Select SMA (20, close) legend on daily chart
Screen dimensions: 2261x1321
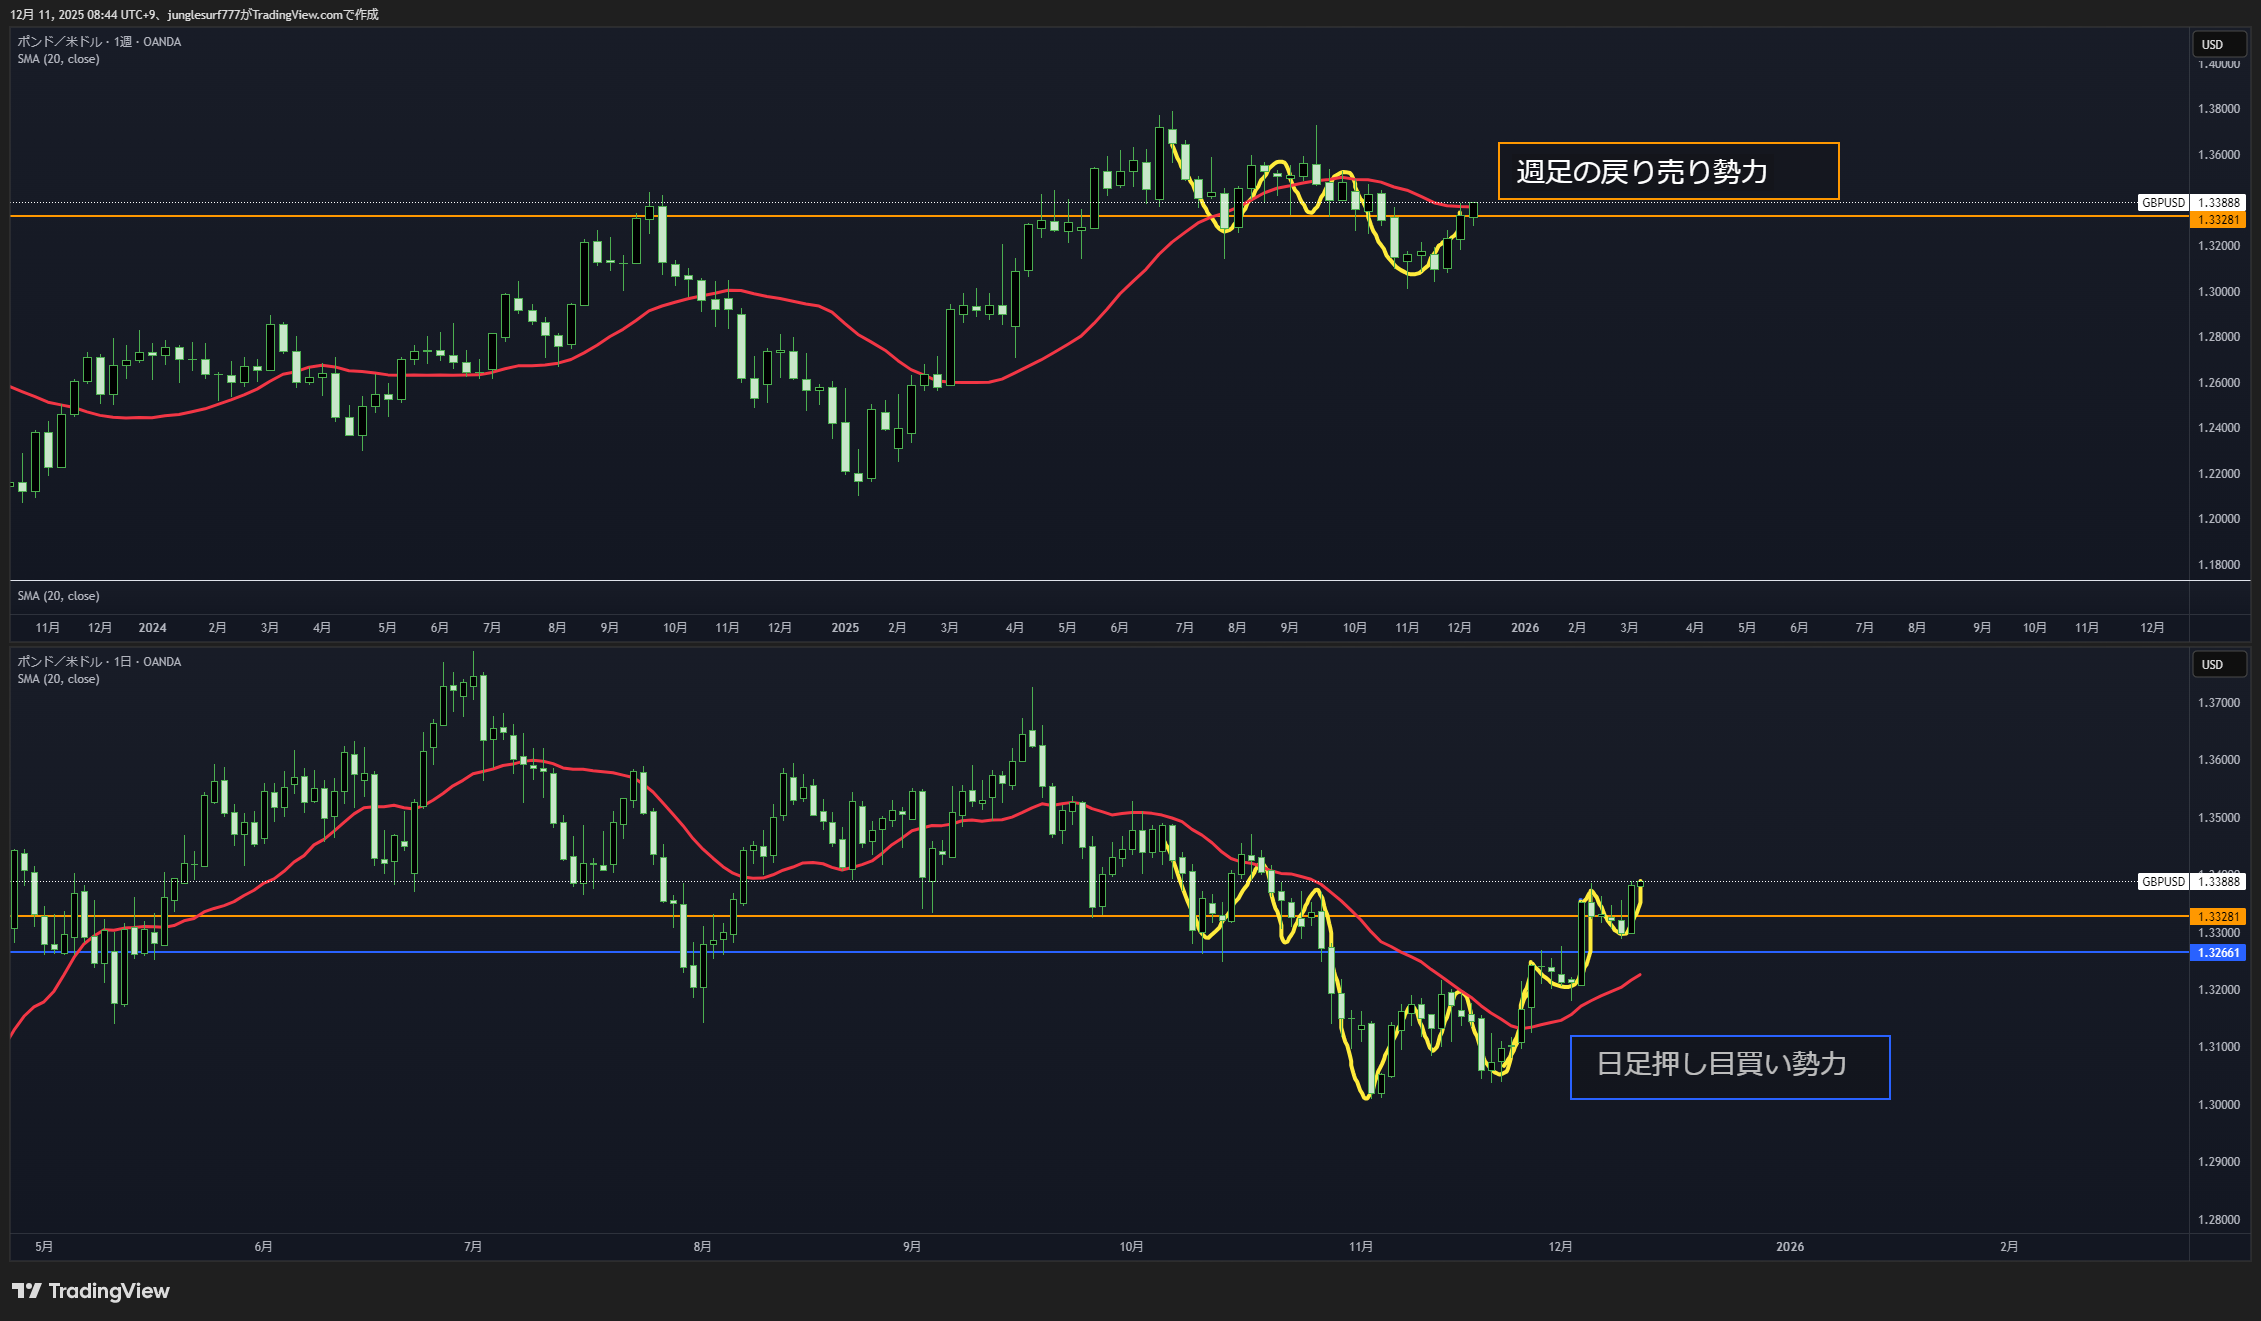pos(58,679)
